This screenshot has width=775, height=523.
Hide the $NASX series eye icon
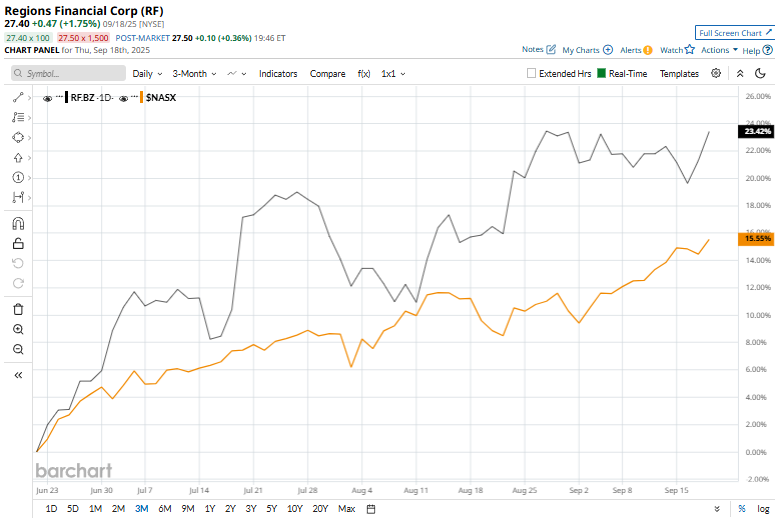tap(124, 98)
